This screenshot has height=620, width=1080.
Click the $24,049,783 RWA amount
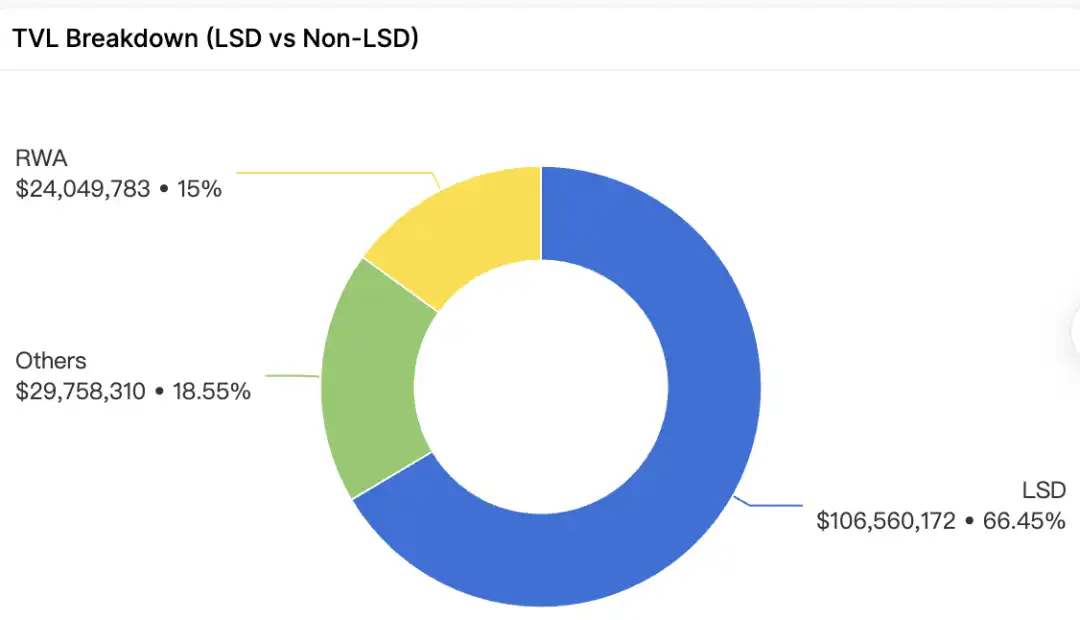[83, 188]
